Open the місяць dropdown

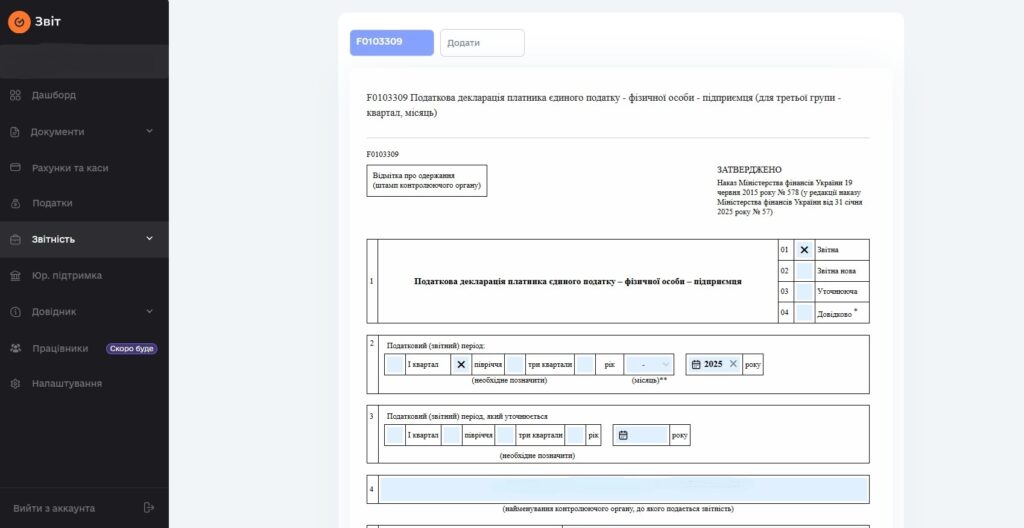click(648, 365)
